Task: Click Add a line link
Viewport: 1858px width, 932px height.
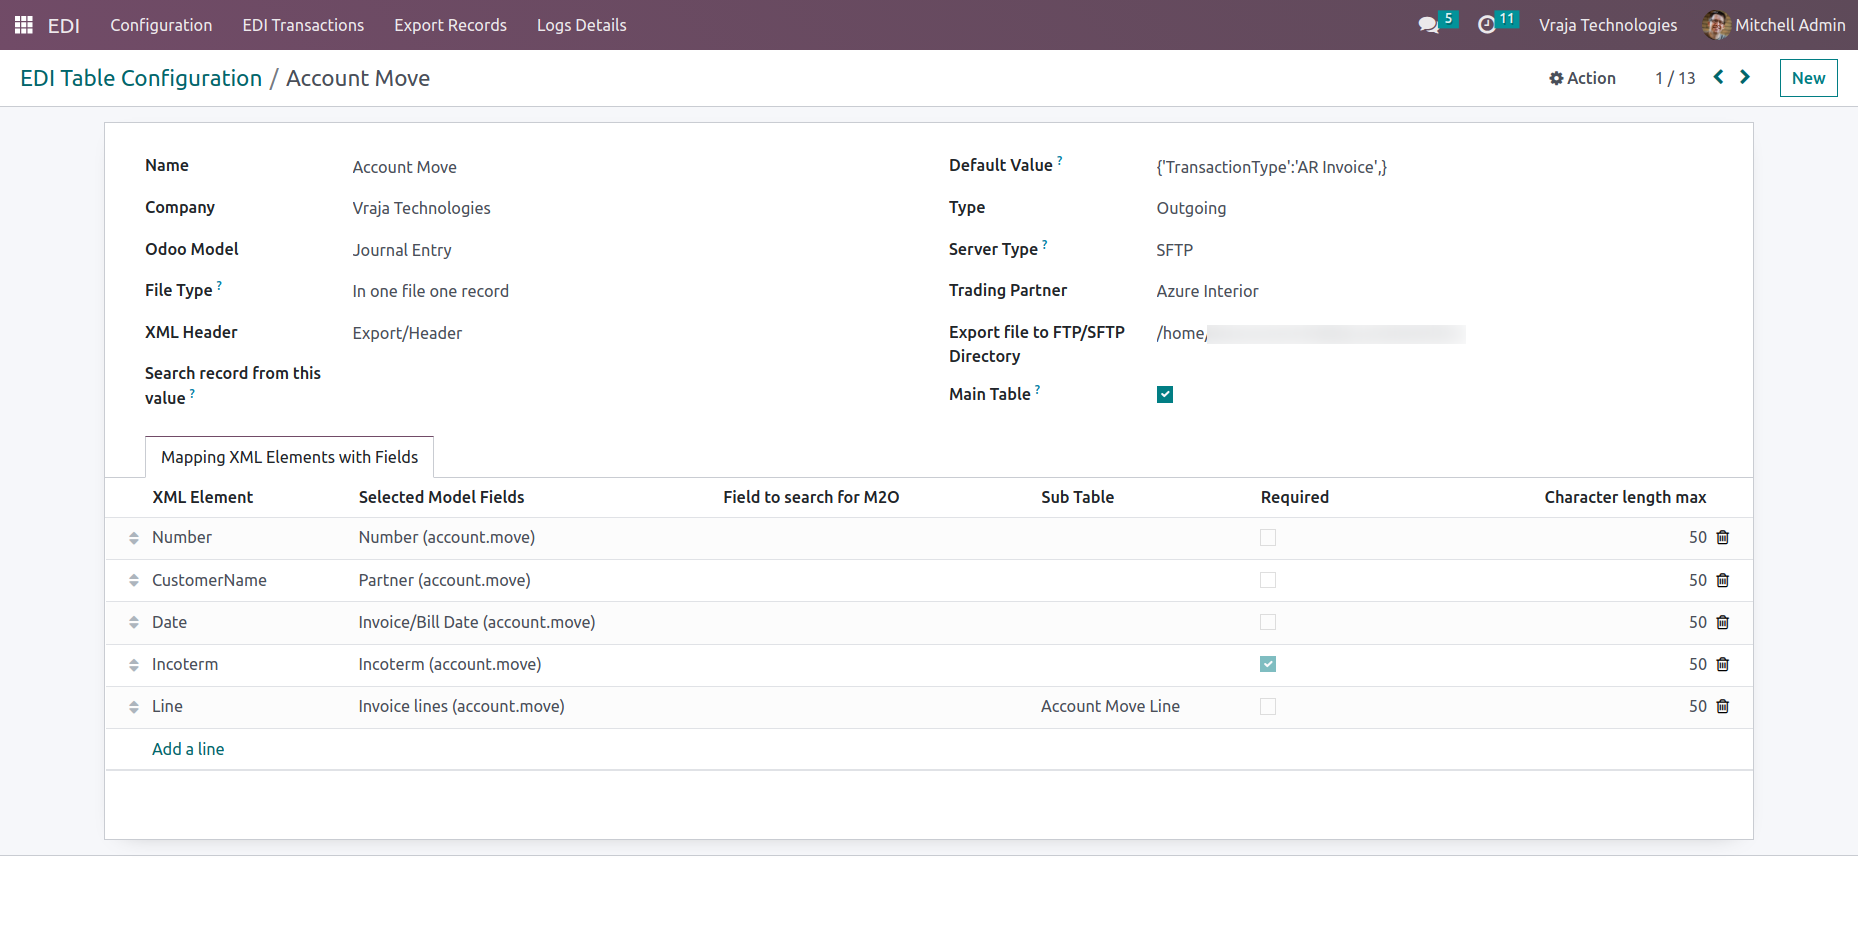Action: pyautogui.click(x=188, y=749)
